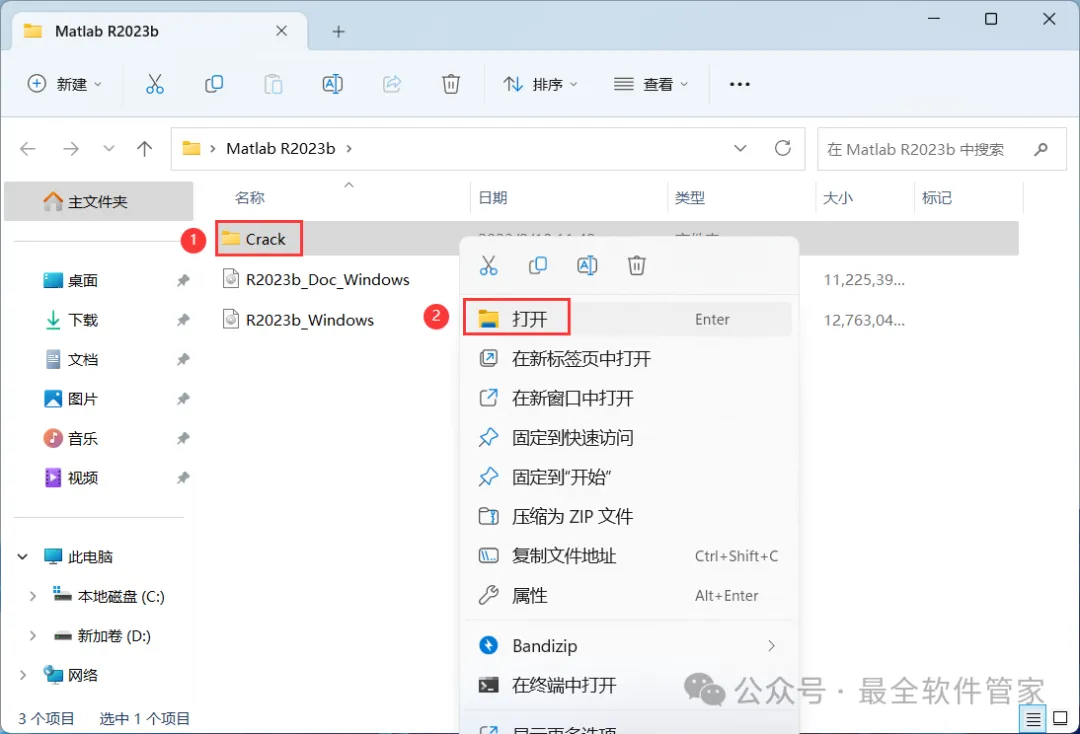Unpin 下载 from quick access
The width and height of the screenshot is (1080, 734).
pyautogui.click(x=183, y=319)
